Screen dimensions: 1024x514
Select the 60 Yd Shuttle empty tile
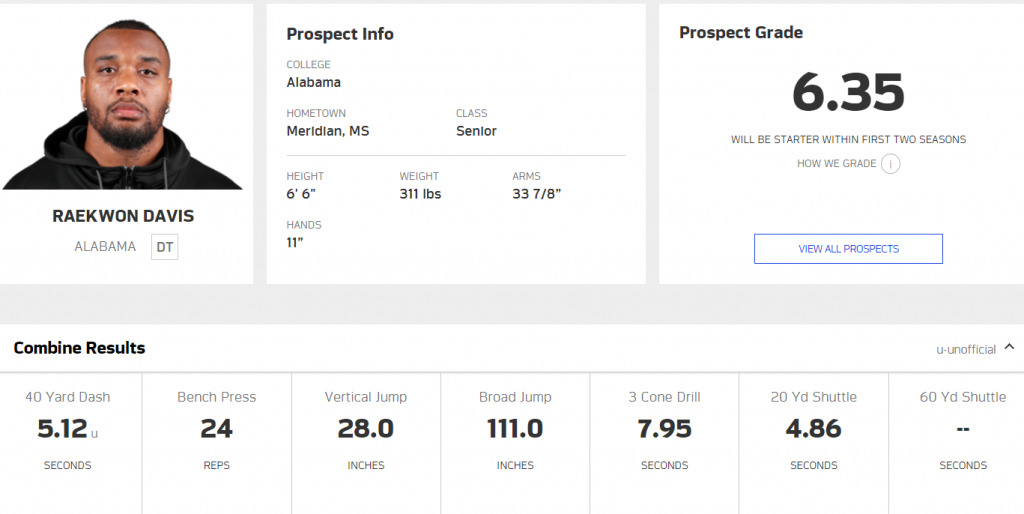pos(957,443)
